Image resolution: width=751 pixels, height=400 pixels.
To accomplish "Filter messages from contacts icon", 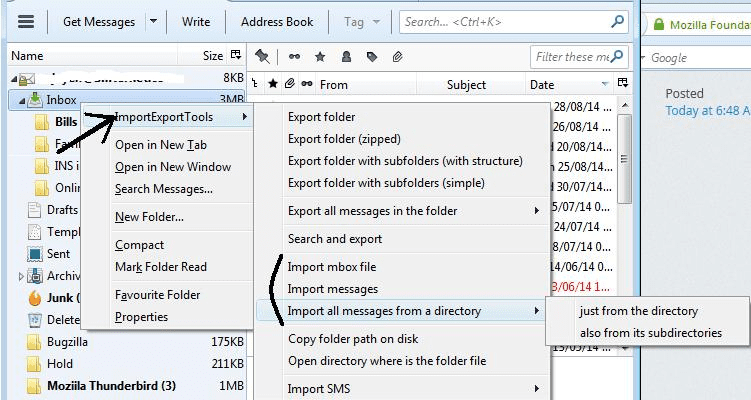I will (x=346, y=57).
